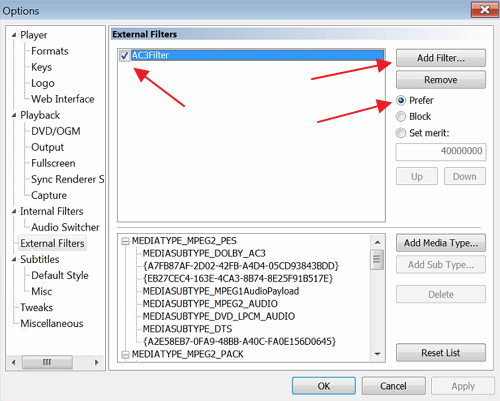Select the Internal Filters tree item
Viewport: 500px width, 401px height.
coord(52,211)
